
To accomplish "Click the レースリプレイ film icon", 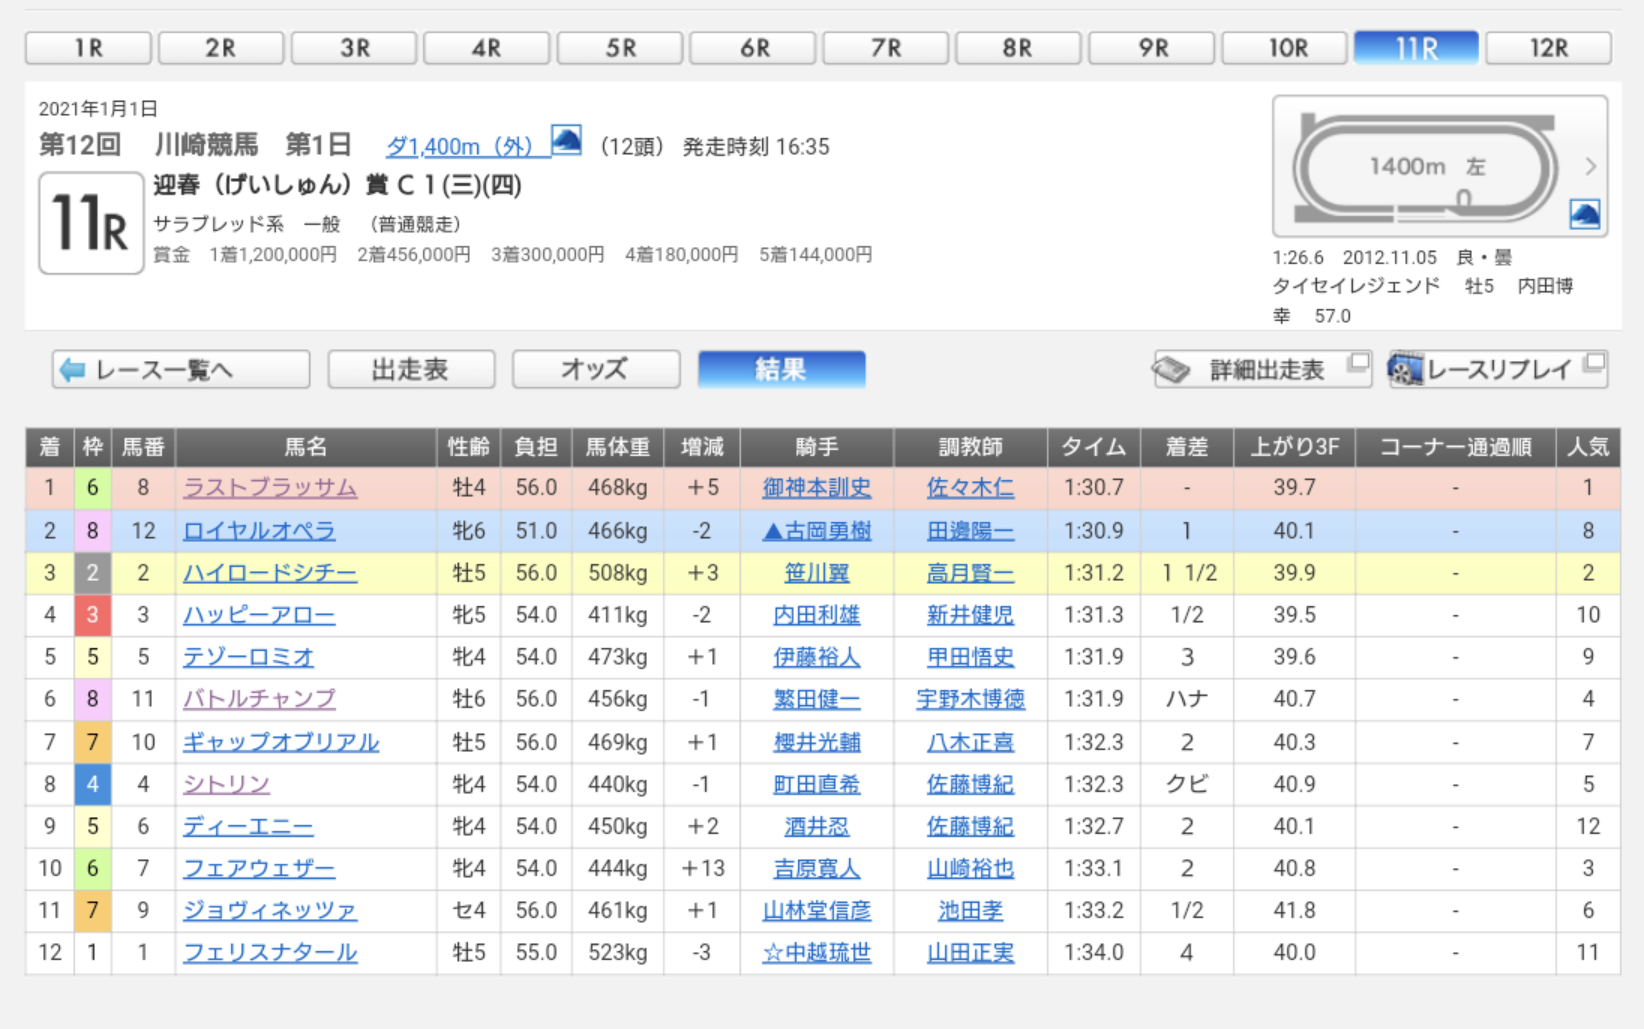I will pyautogui.click(x=1405, y=370).
